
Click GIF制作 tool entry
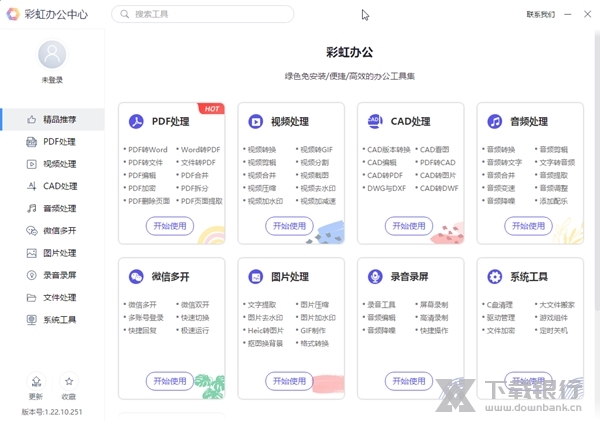pyautogui.click(x=313, y=330)
